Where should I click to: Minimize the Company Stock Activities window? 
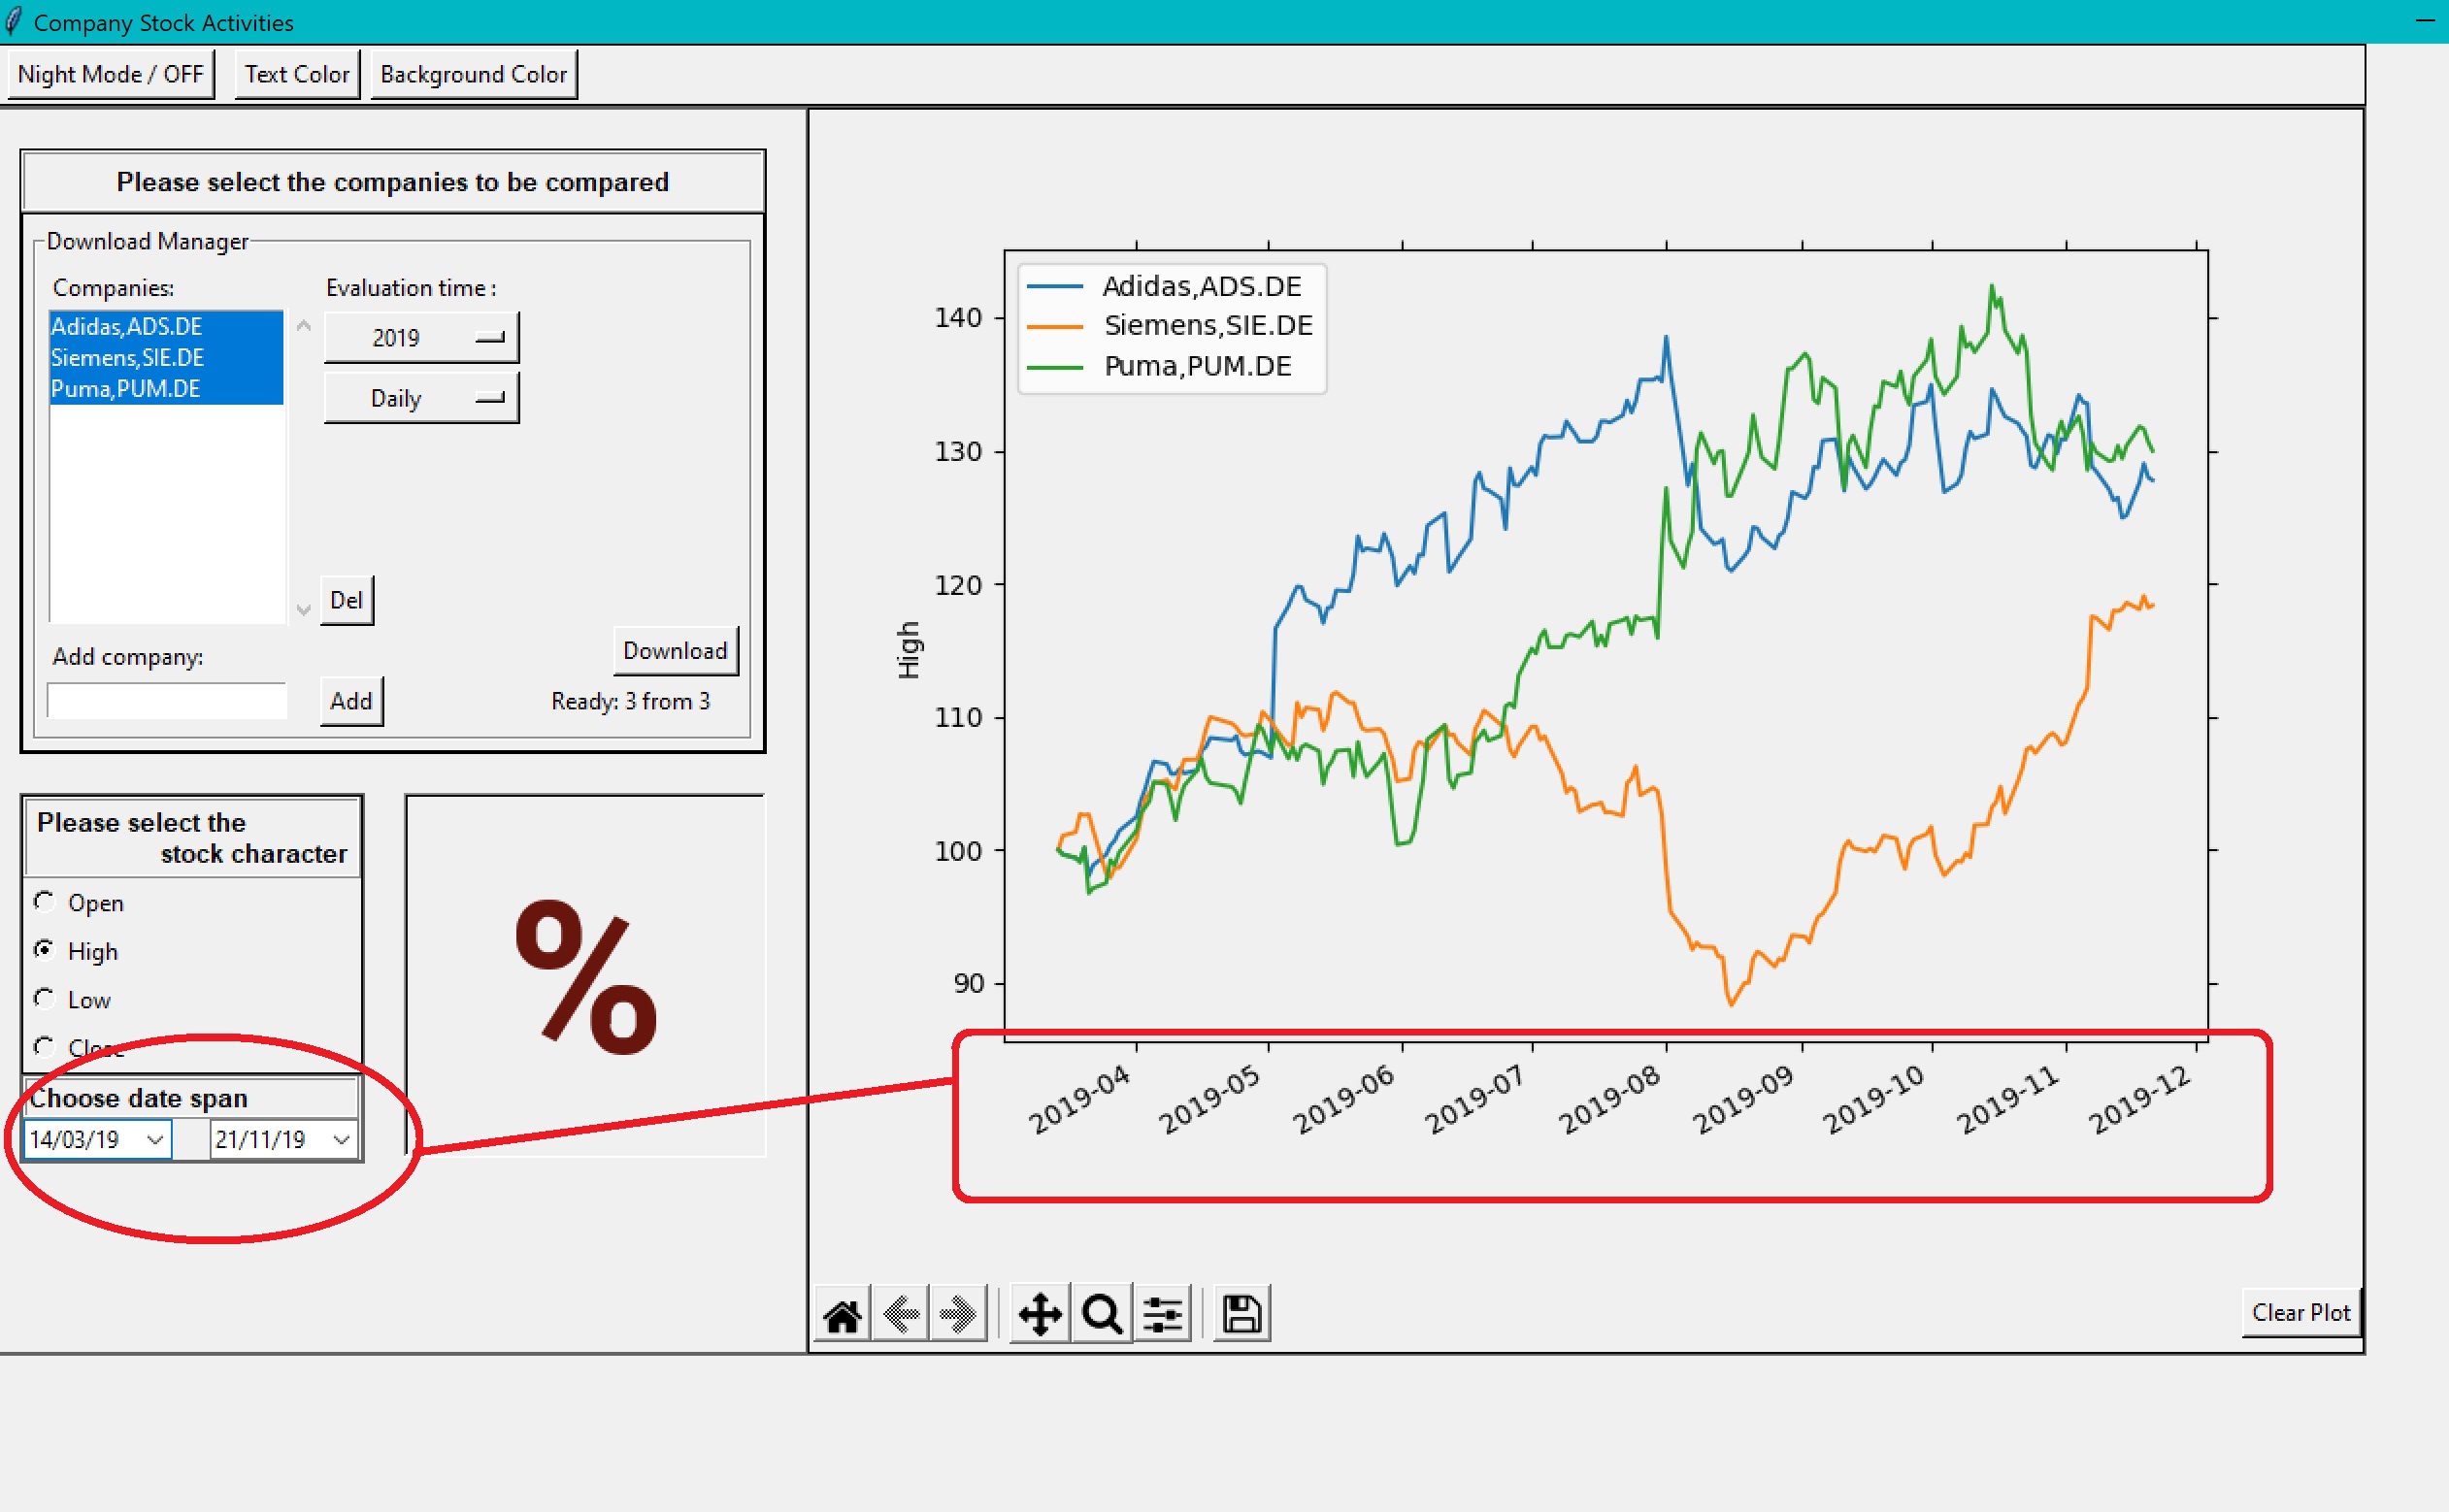click(x=2425, y=21)
